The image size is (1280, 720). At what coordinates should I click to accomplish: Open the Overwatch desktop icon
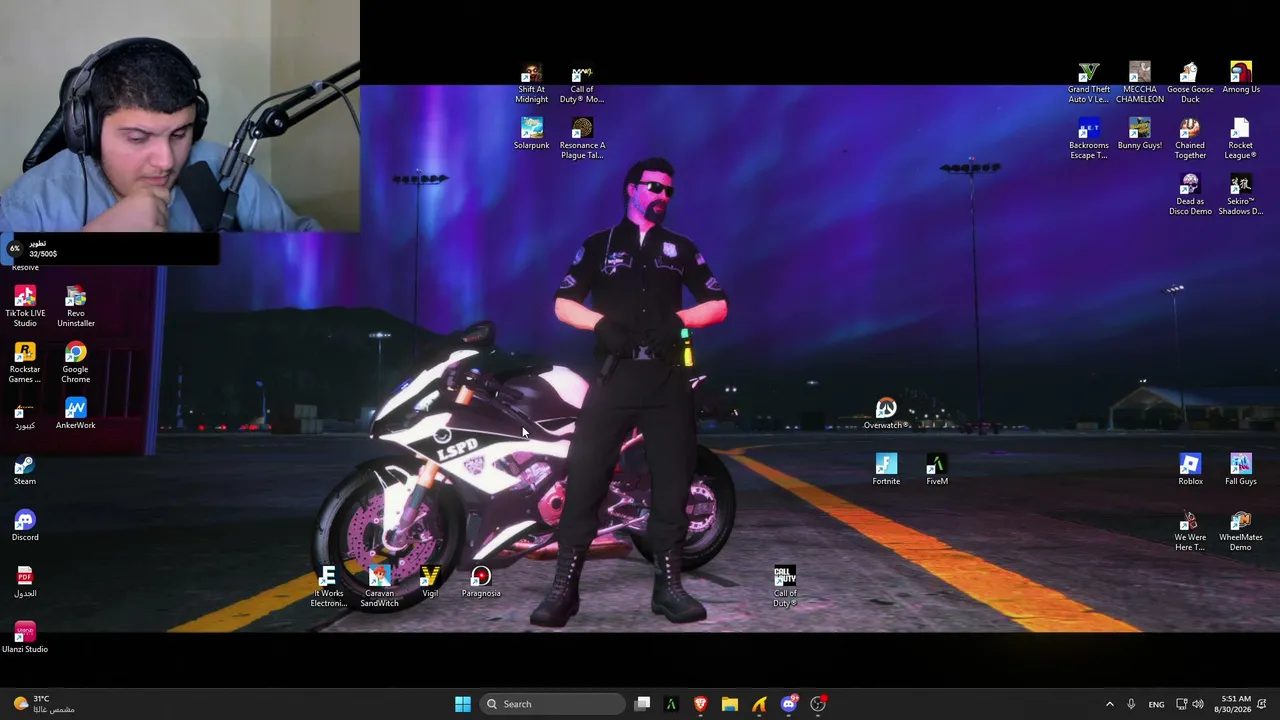coord(886,415)
